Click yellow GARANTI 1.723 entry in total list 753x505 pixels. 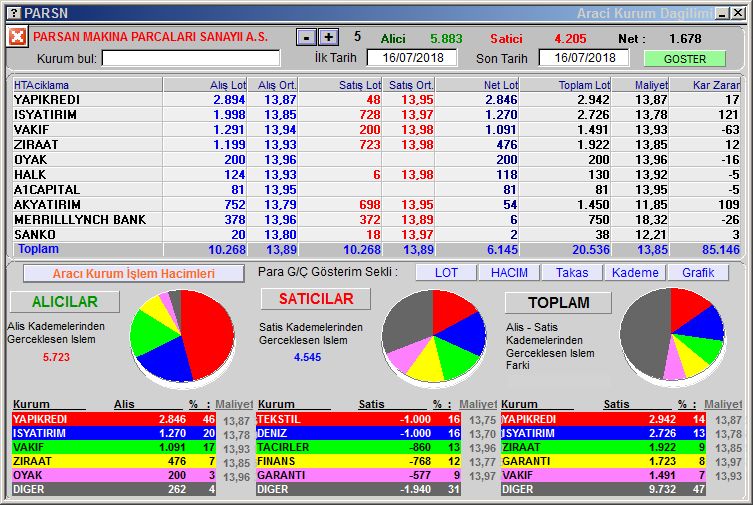point(603,461)
